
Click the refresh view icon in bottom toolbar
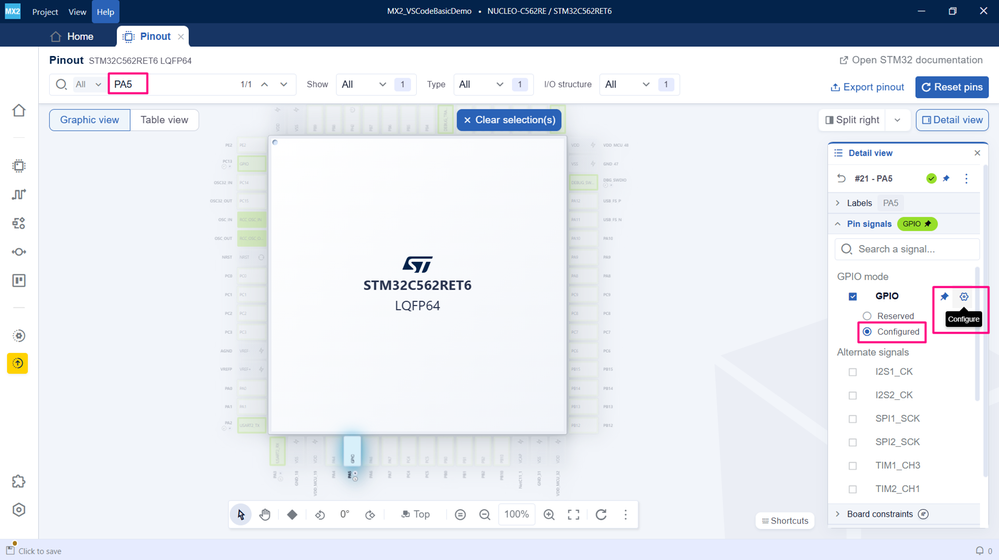601,515
